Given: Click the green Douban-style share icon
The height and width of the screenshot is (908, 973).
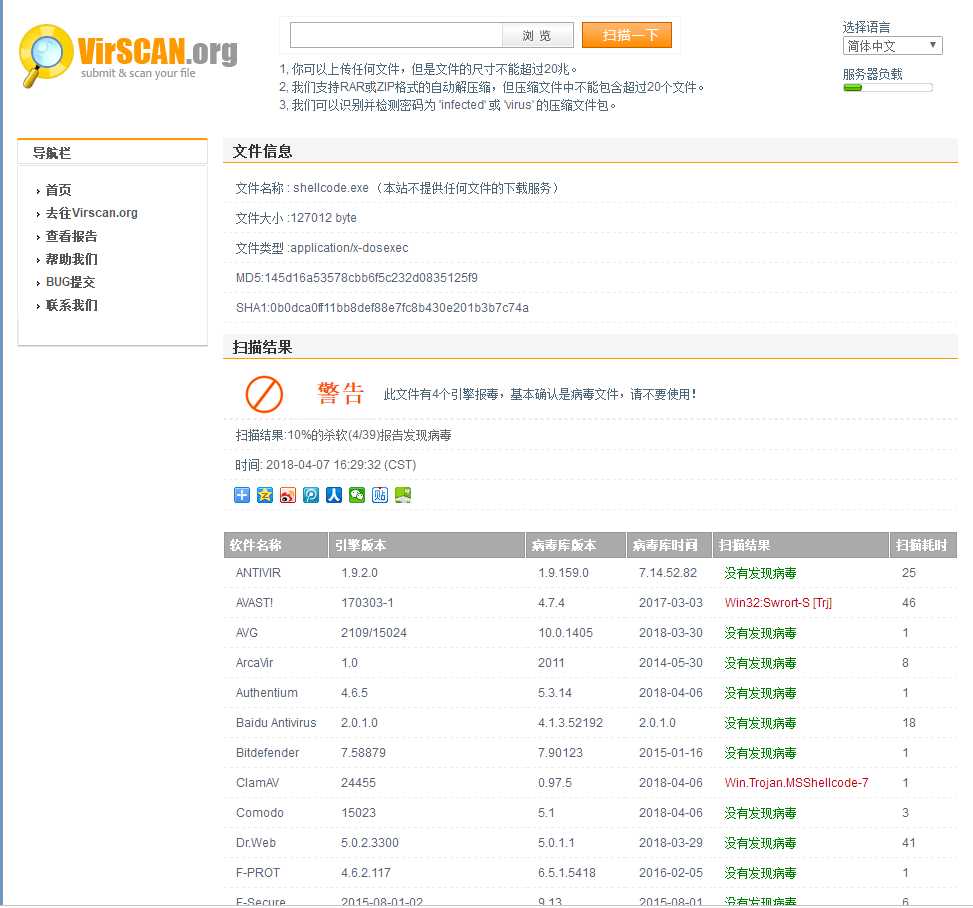Looking at the screenshot, I should pos(403,495).
